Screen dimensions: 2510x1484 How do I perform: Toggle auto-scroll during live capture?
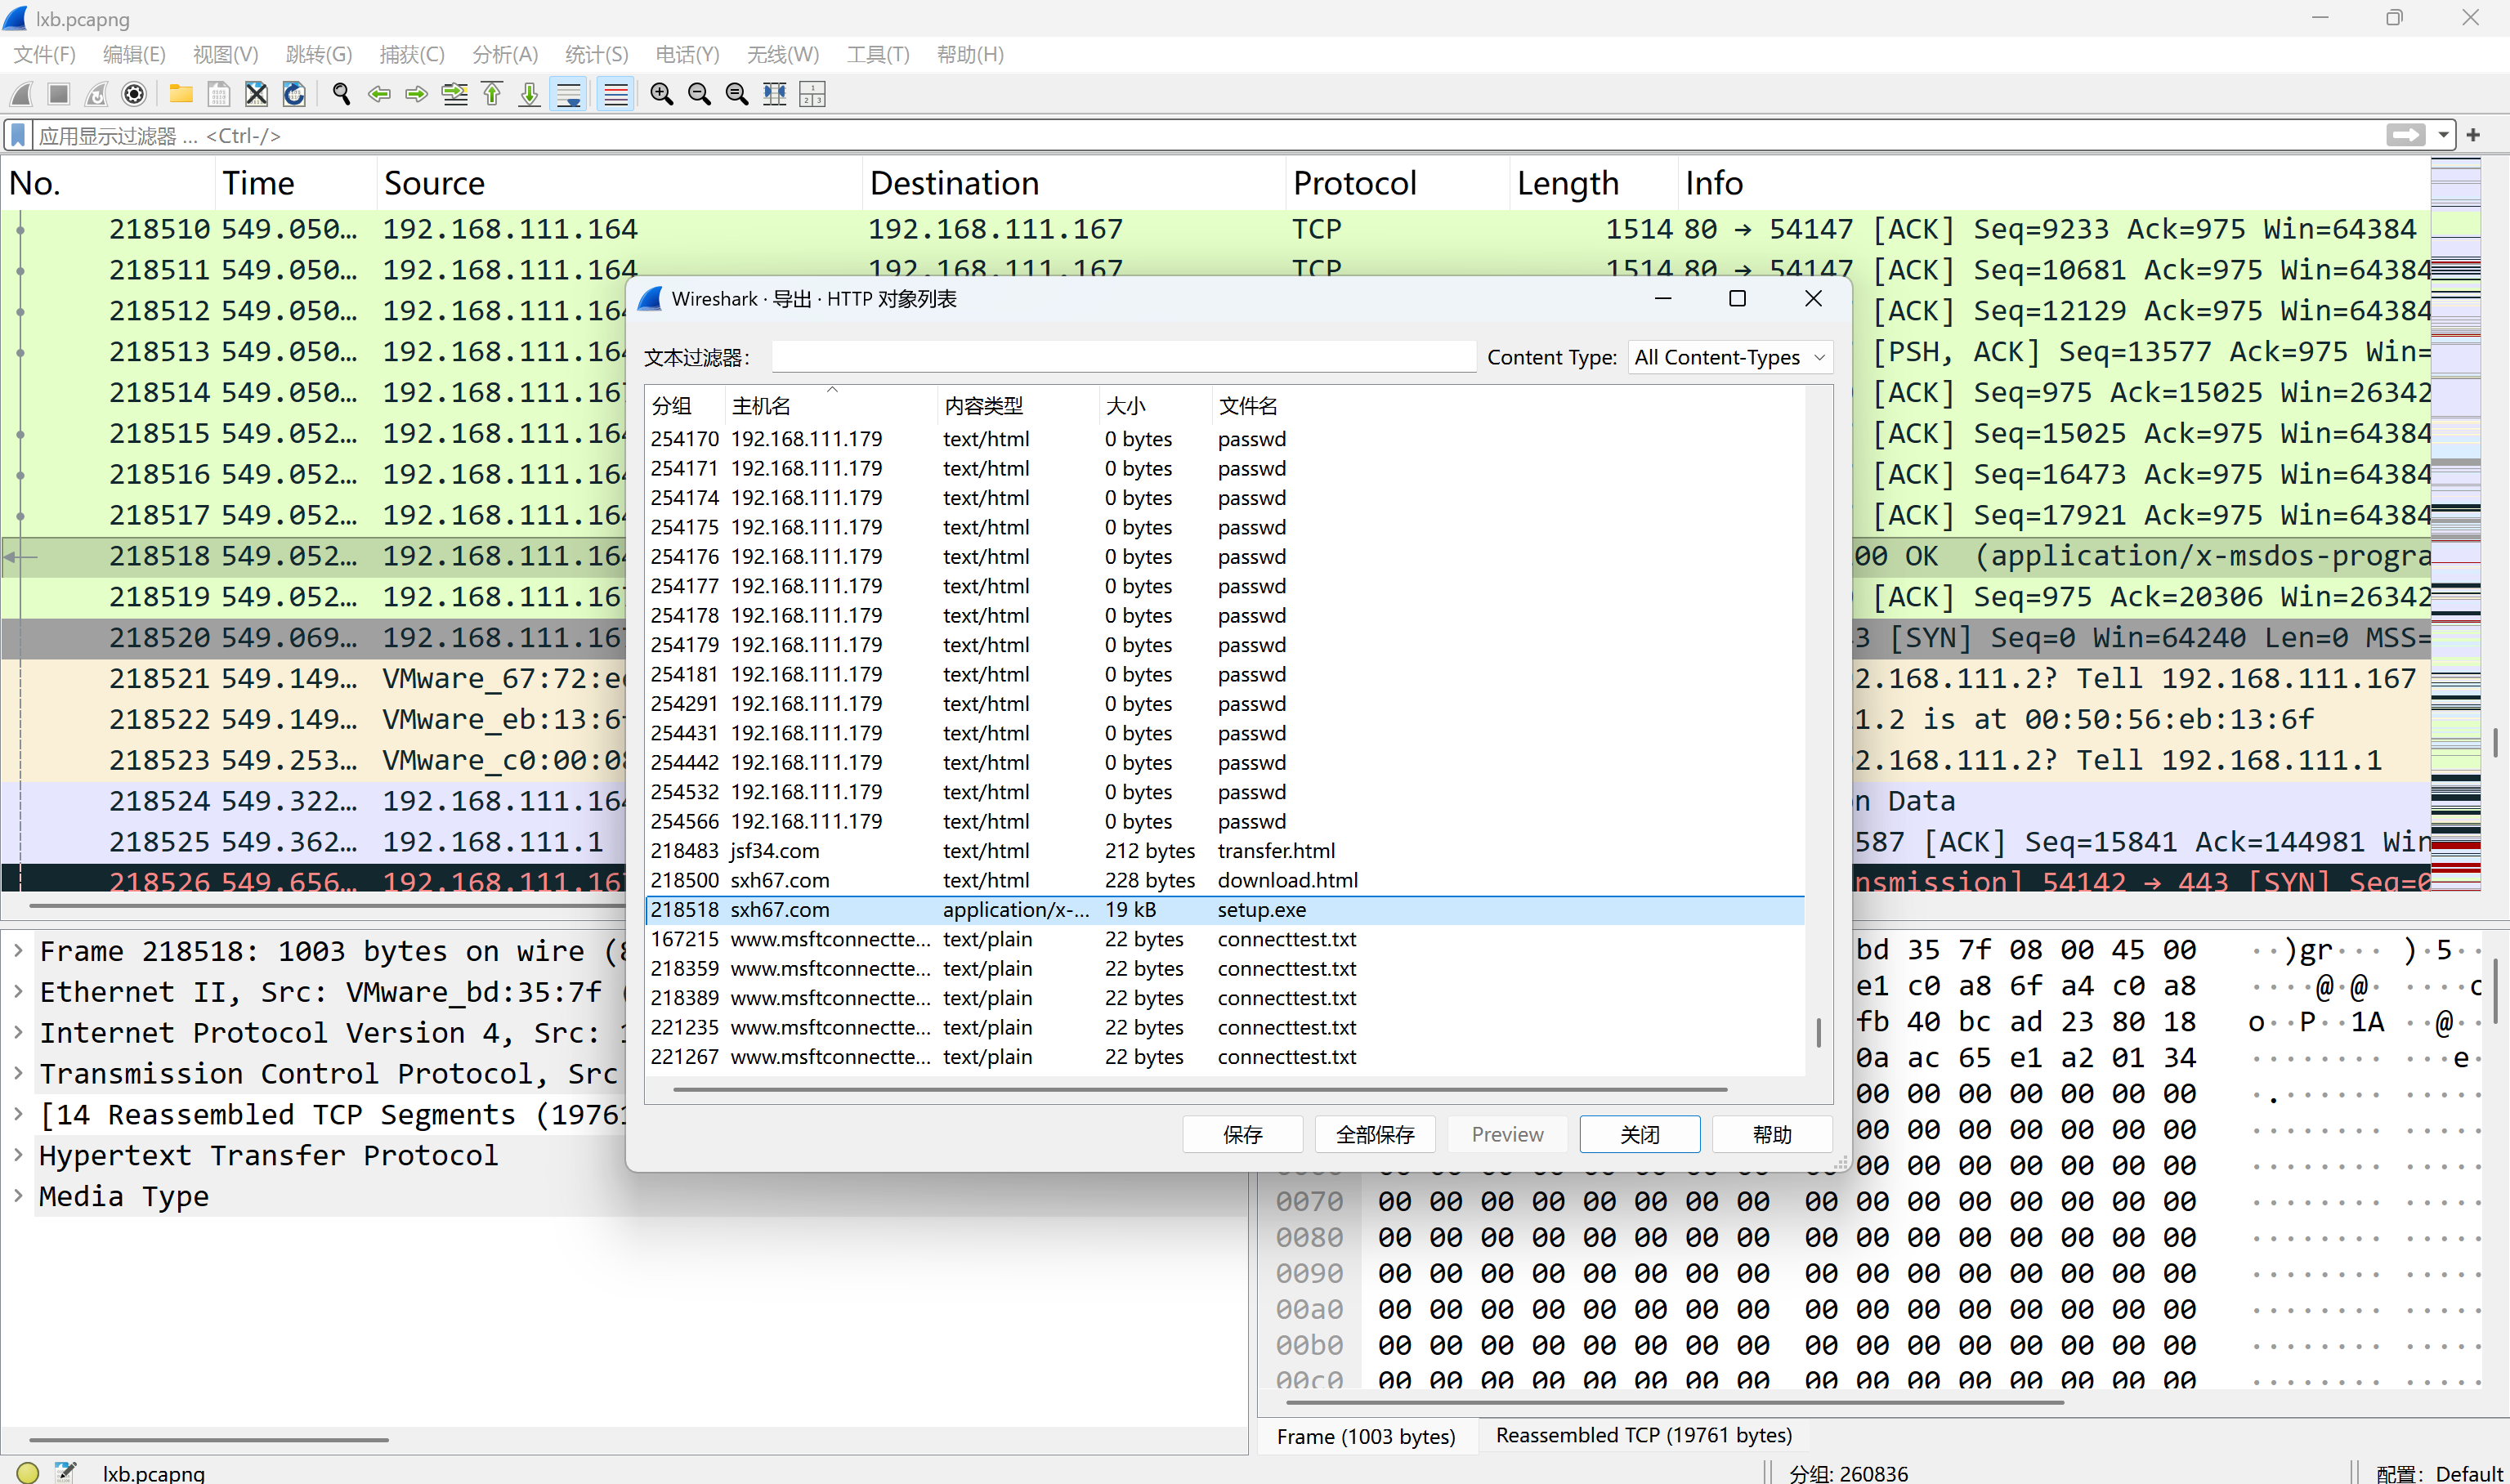click(568, 94)
